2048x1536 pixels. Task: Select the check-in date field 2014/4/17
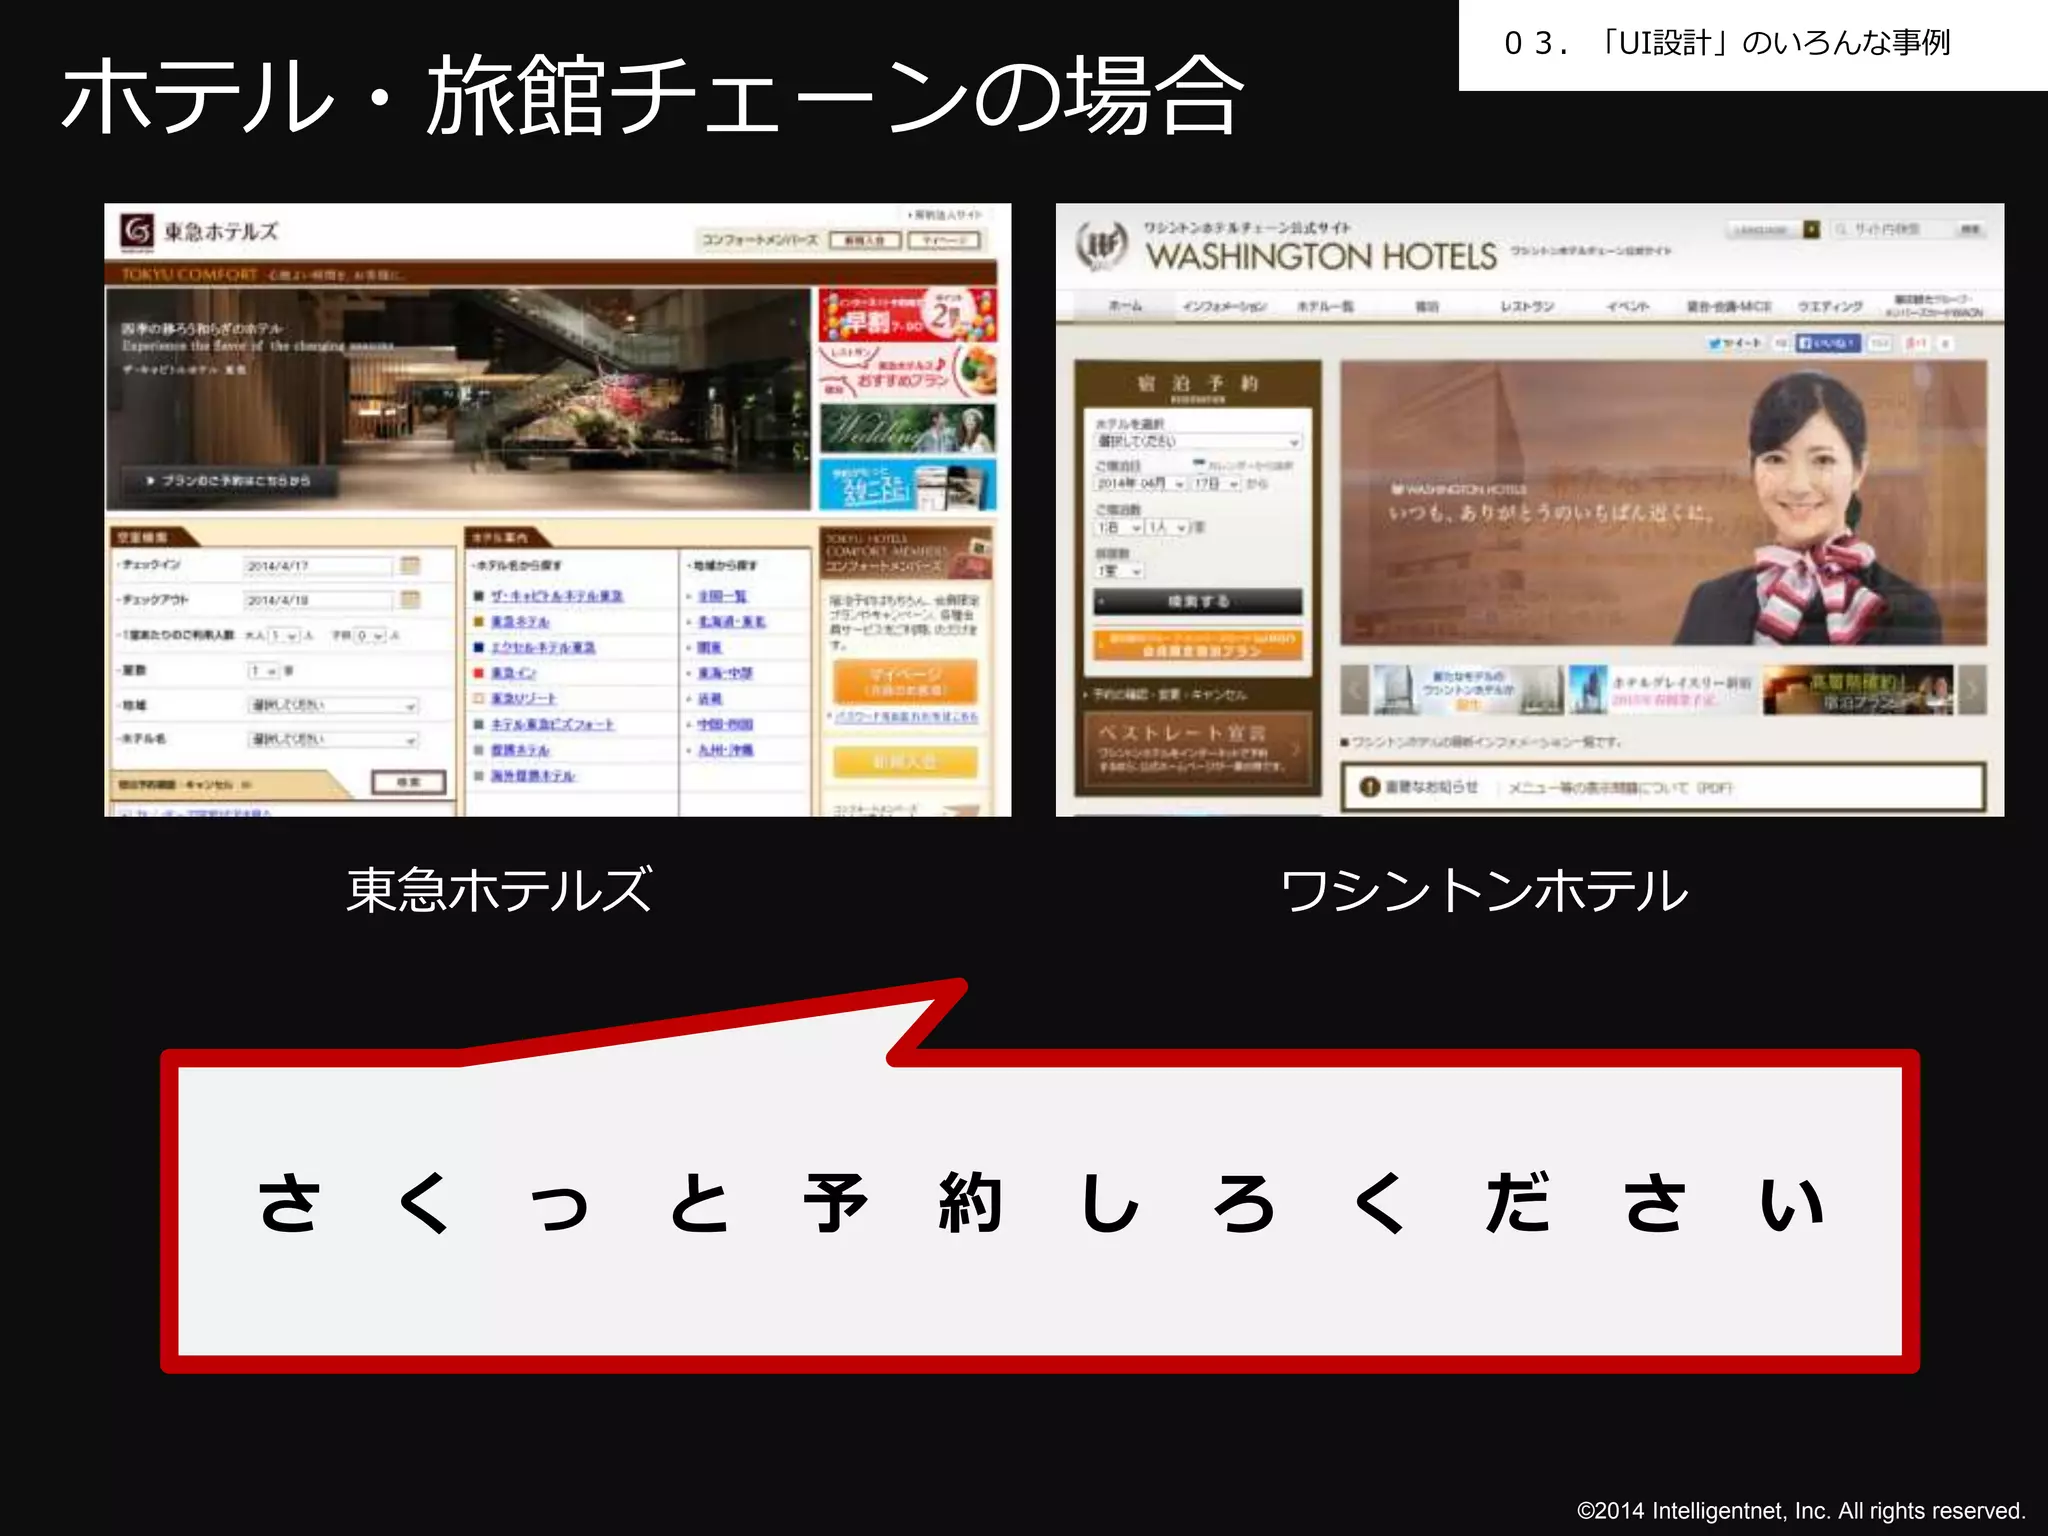click(x=319, y=566)
